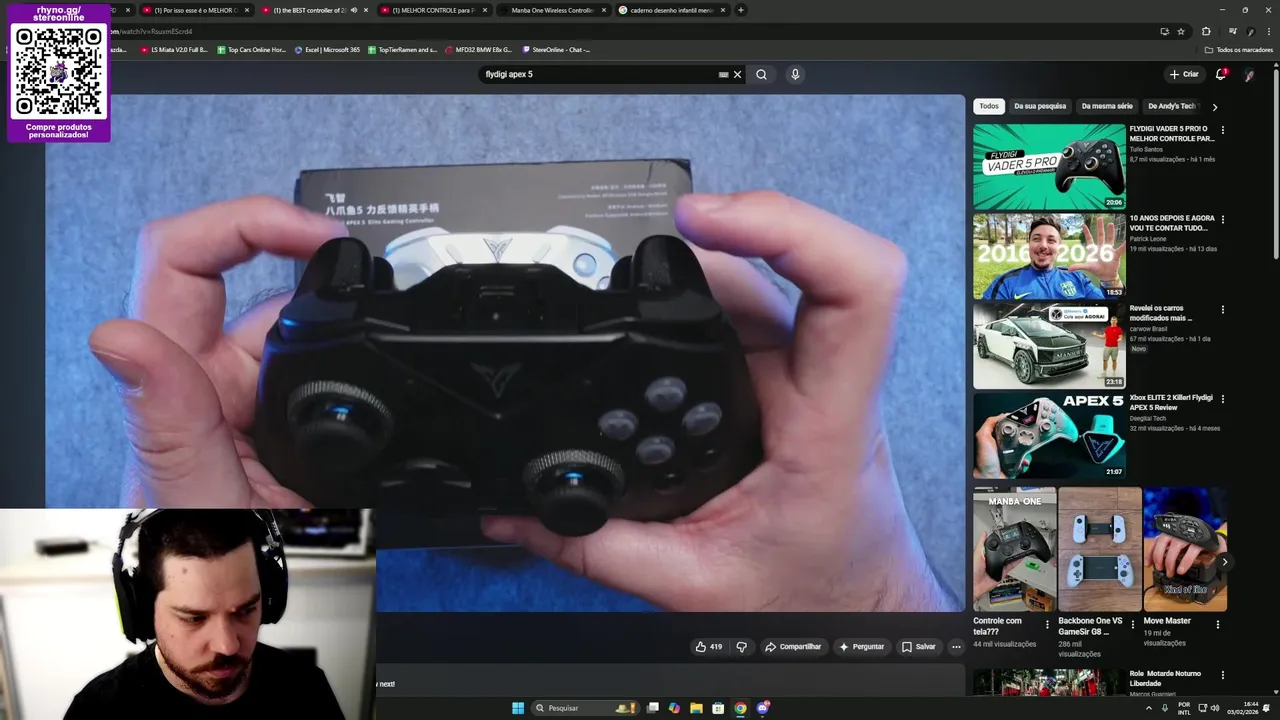
Task: Open a new browser tab
Action: pyautogui.click(x=741, y=10)
